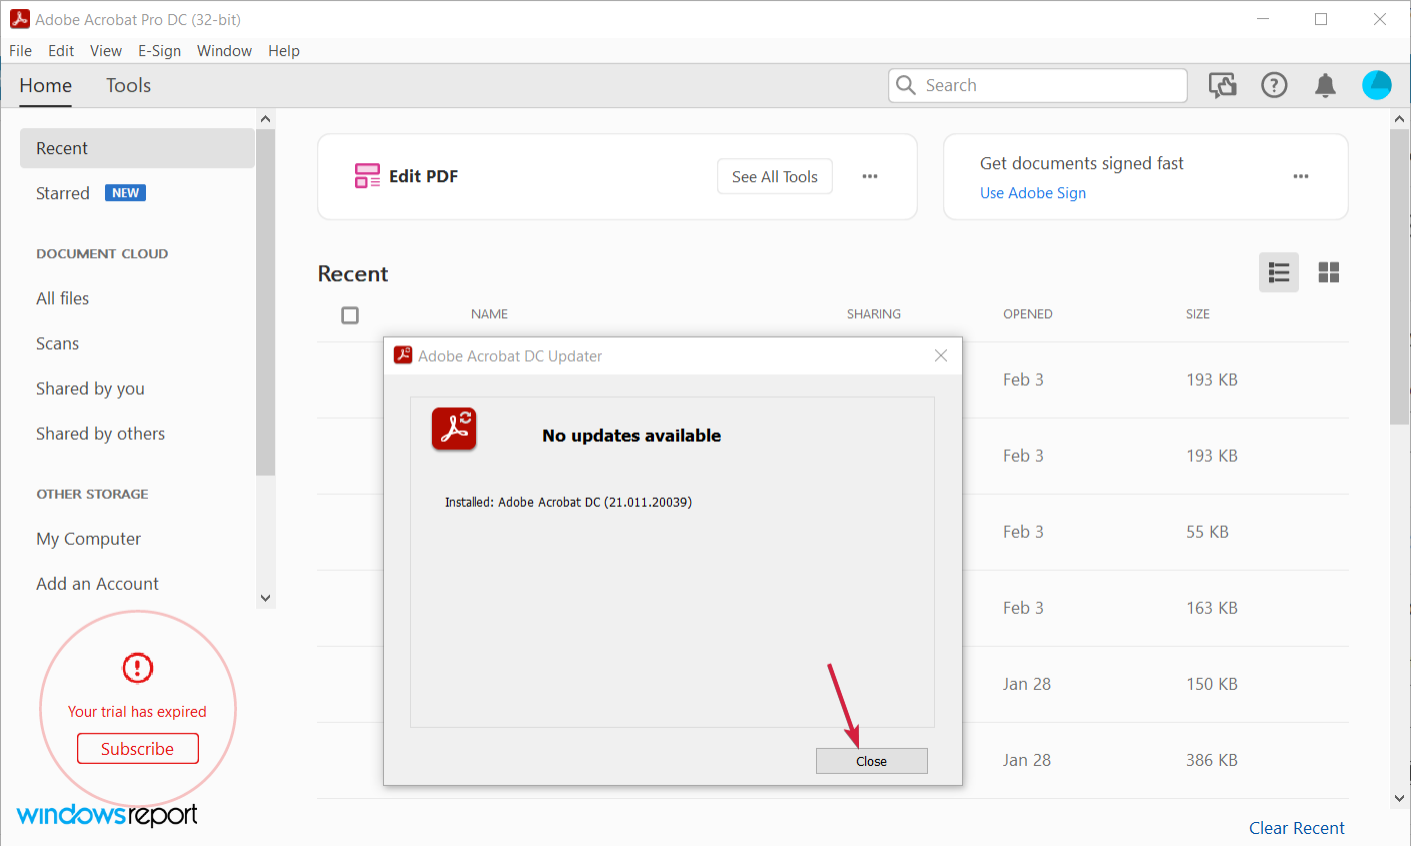Sort by the NAME column header

pyautogui.click(x=490, y=314)
